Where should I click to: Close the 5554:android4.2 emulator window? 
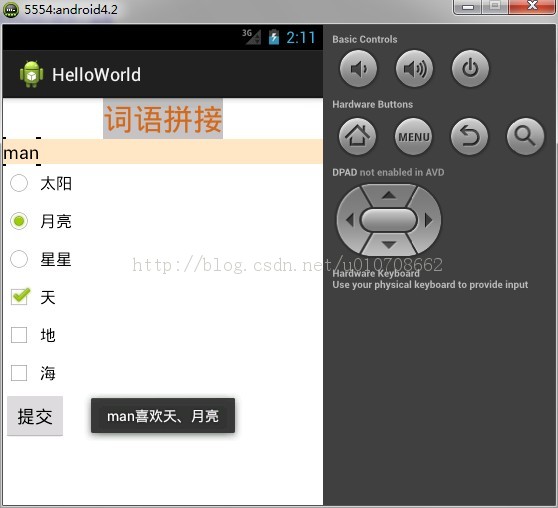pyautogui.click(x=532, y=6)
